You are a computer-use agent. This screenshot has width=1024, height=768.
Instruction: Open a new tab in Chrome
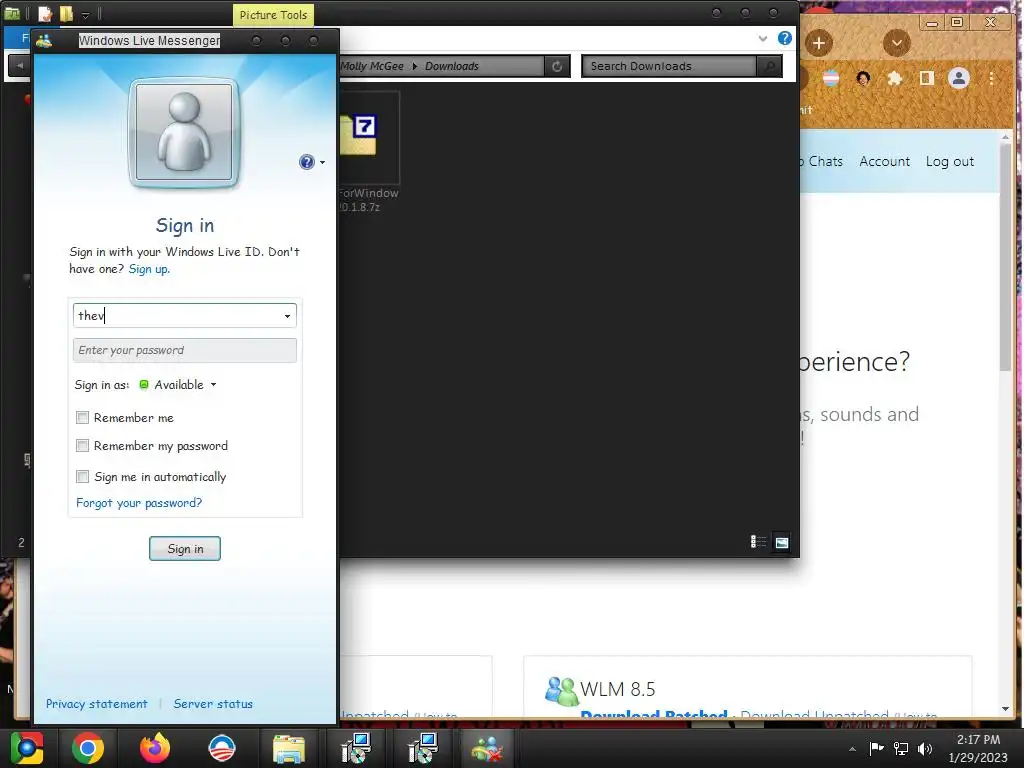point(818,43)
